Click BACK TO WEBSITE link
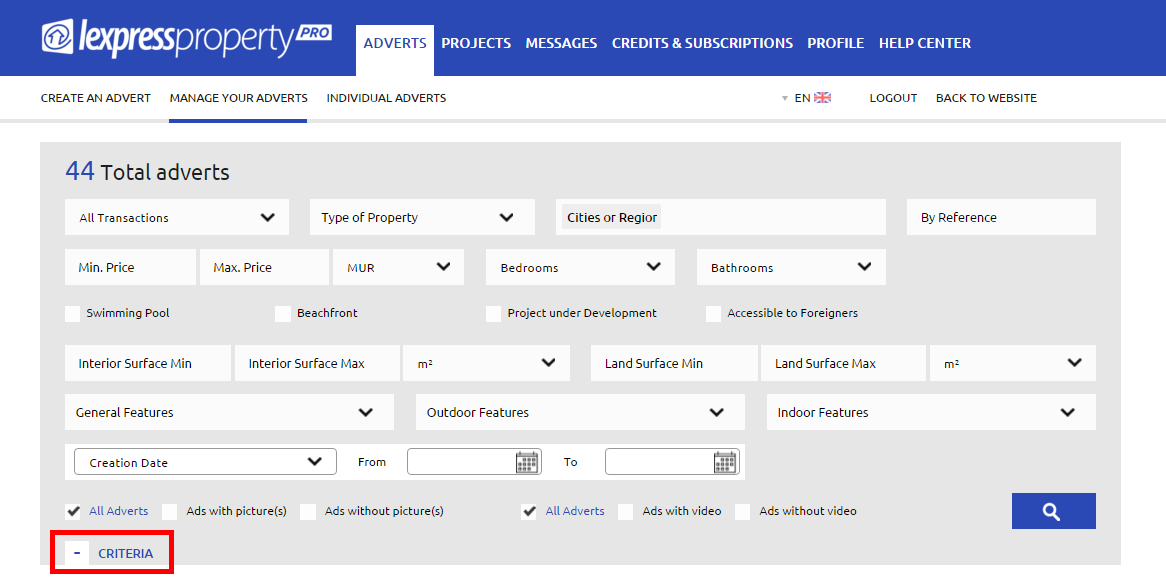The width and height of the screenshot is (1166, 581). pyautogui.click(x=986, y=97)
